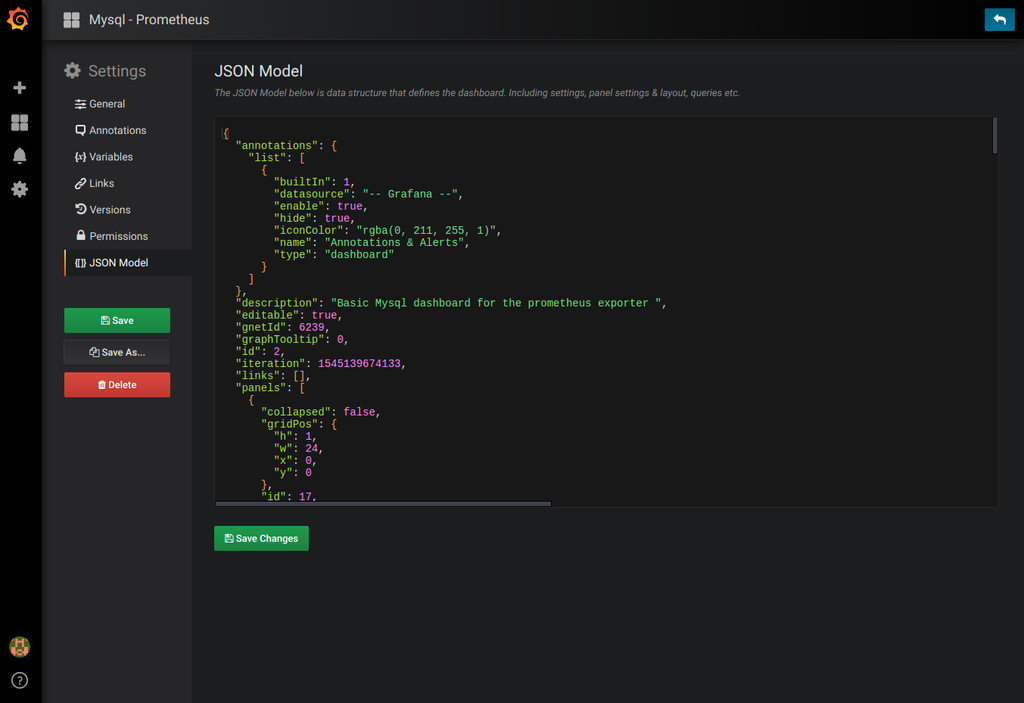Click the "annotations": { line
Screen dimensions: 1024x703
[286, 146]
